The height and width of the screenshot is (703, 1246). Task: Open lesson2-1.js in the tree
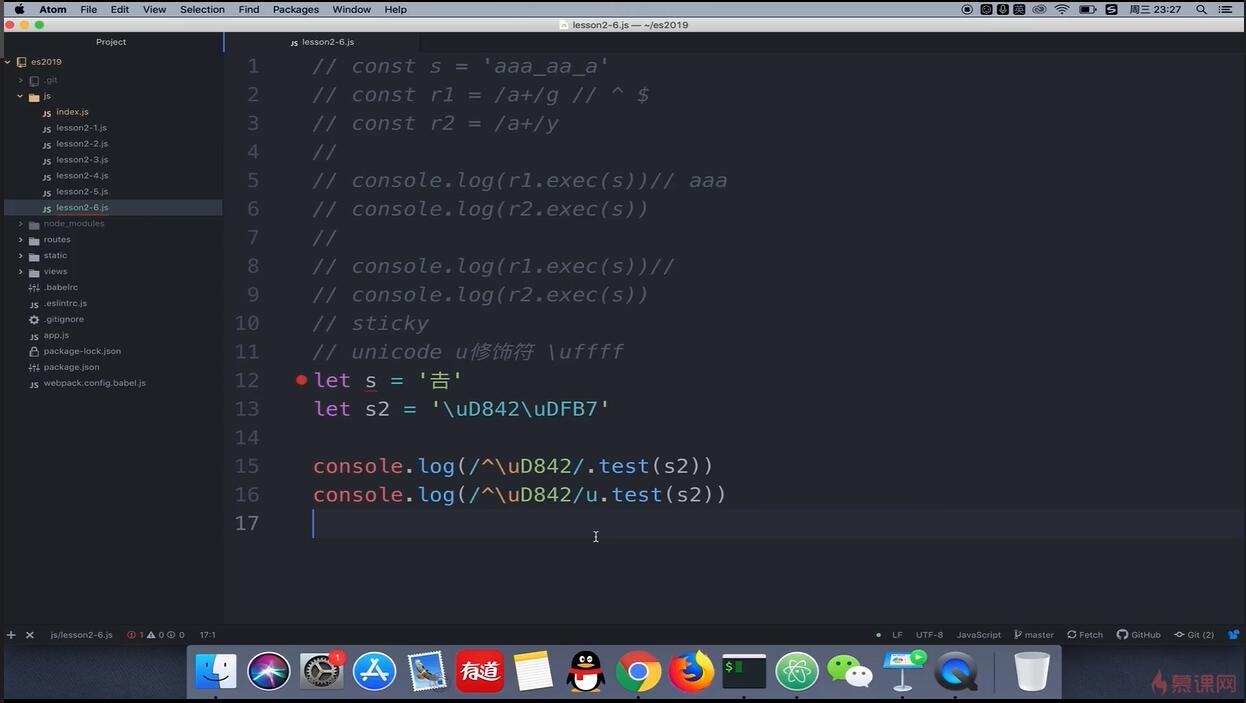81,128
